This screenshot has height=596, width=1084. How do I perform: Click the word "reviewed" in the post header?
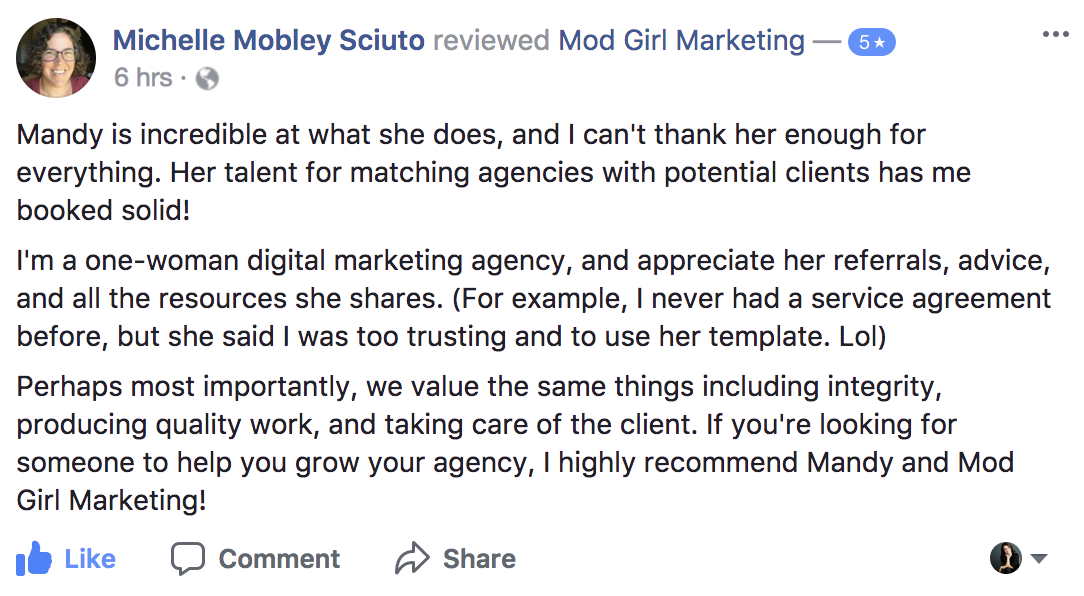click(x=491, y=41)
